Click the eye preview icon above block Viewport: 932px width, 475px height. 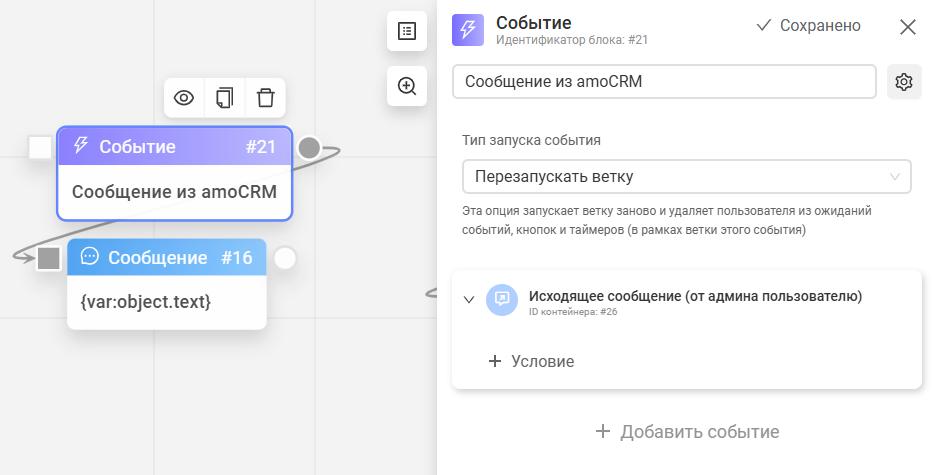[184, 98]
